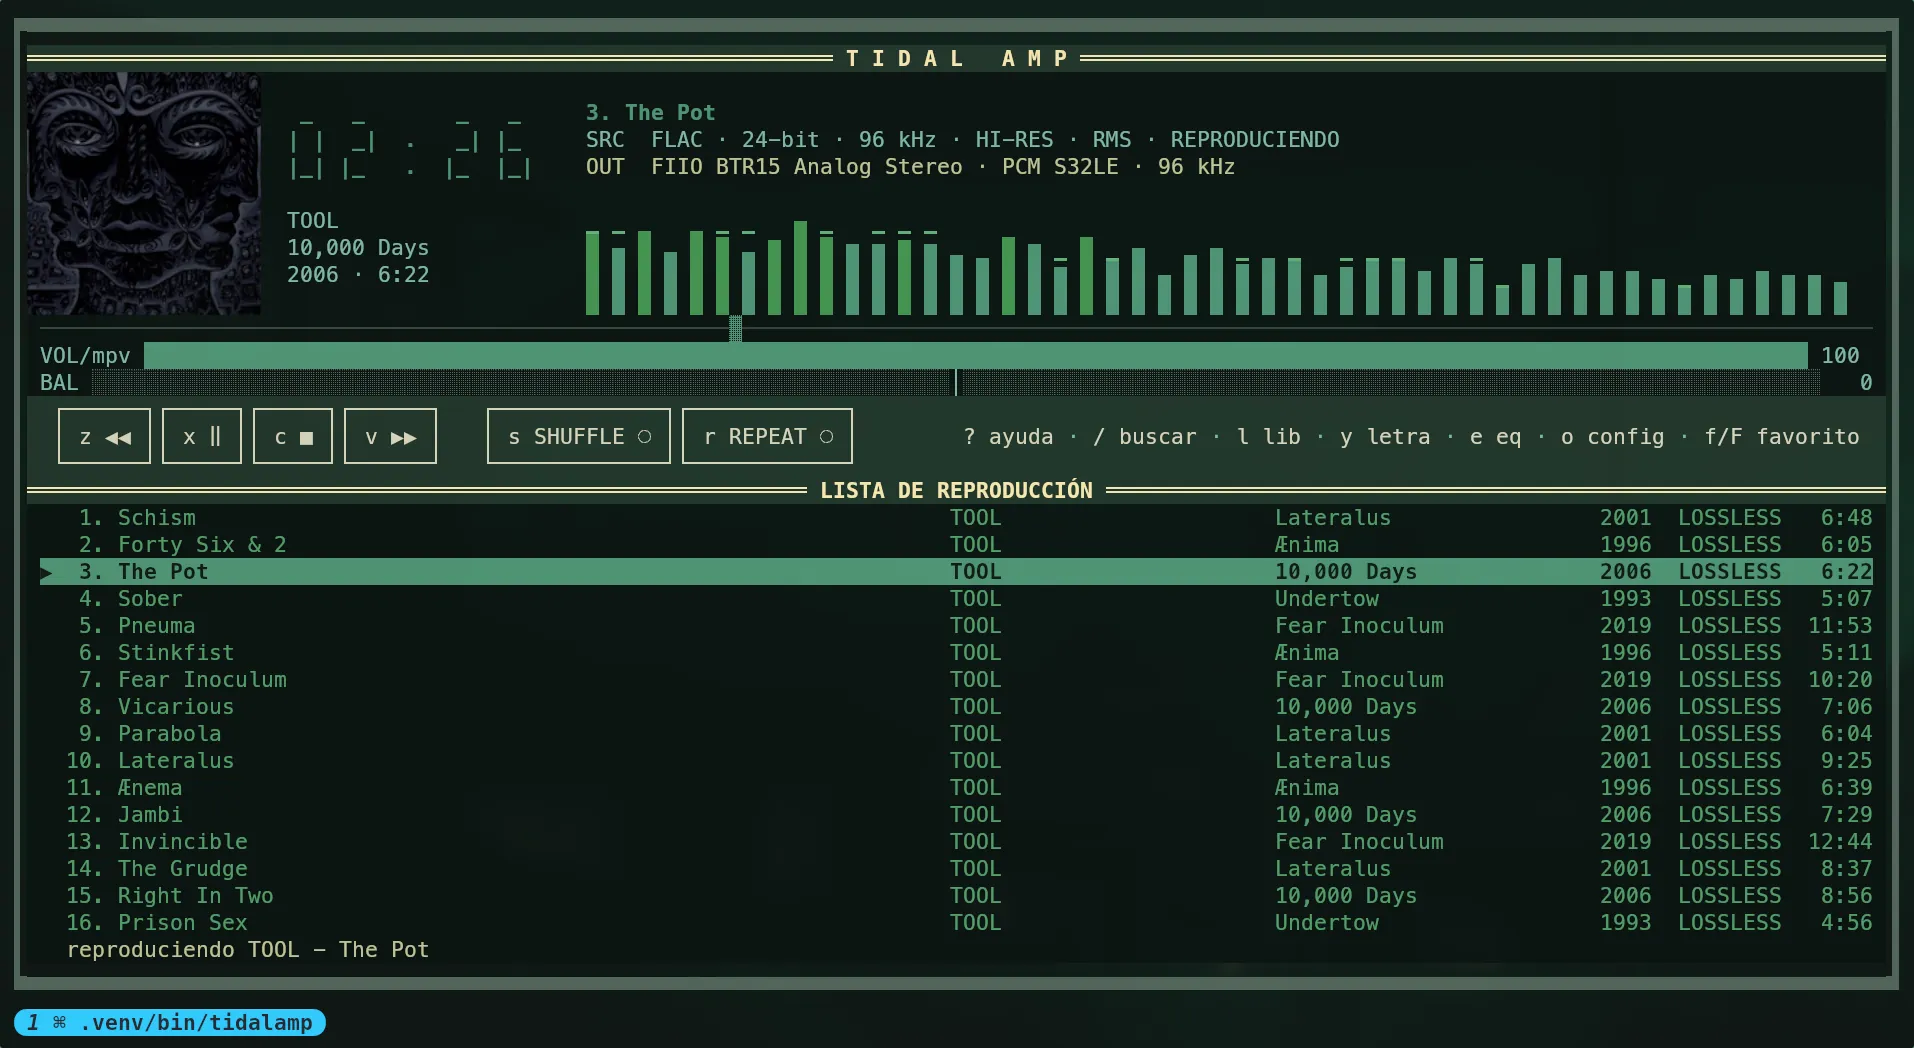1914x1048 pixels.
Task: Toggle SHUFFLE mode
Action: pos(578,436)
